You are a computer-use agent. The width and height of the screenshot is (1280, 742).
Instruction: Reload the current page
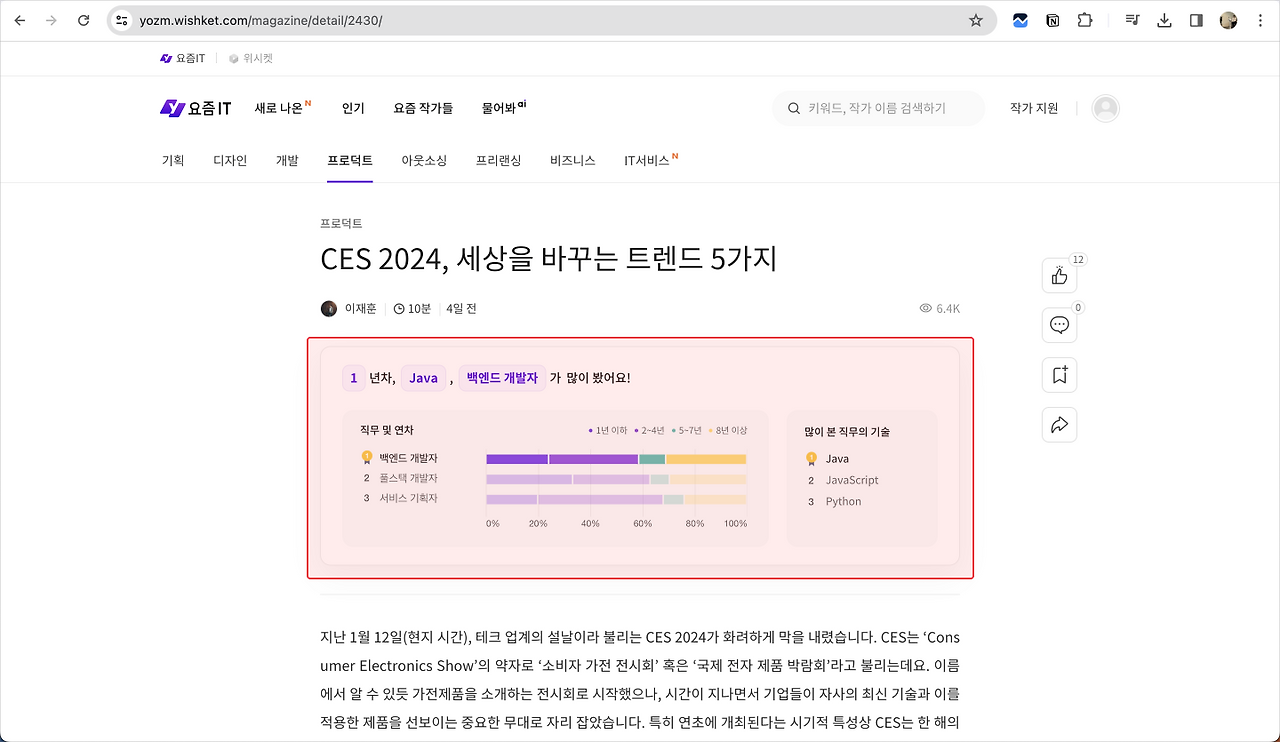[x=84, y=20]
